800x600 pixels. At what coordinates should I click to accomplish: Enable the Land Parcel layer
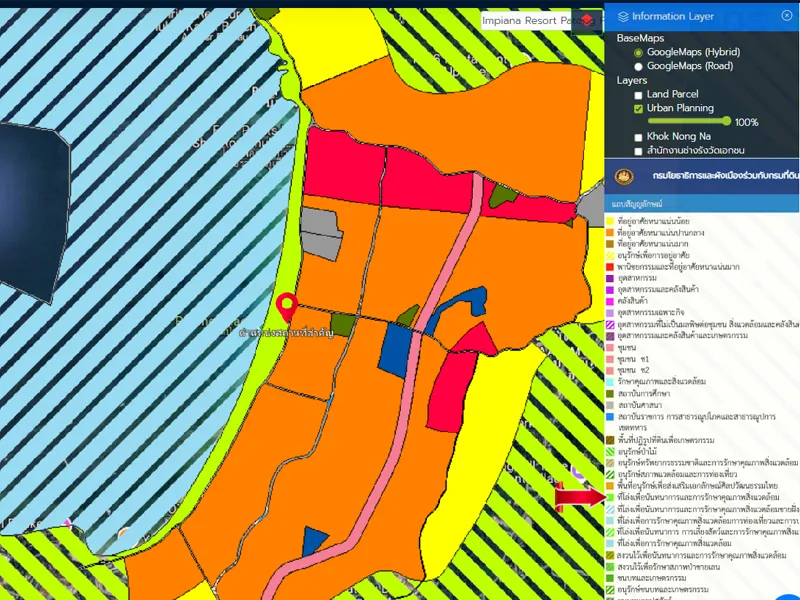[x=638, y=94]
